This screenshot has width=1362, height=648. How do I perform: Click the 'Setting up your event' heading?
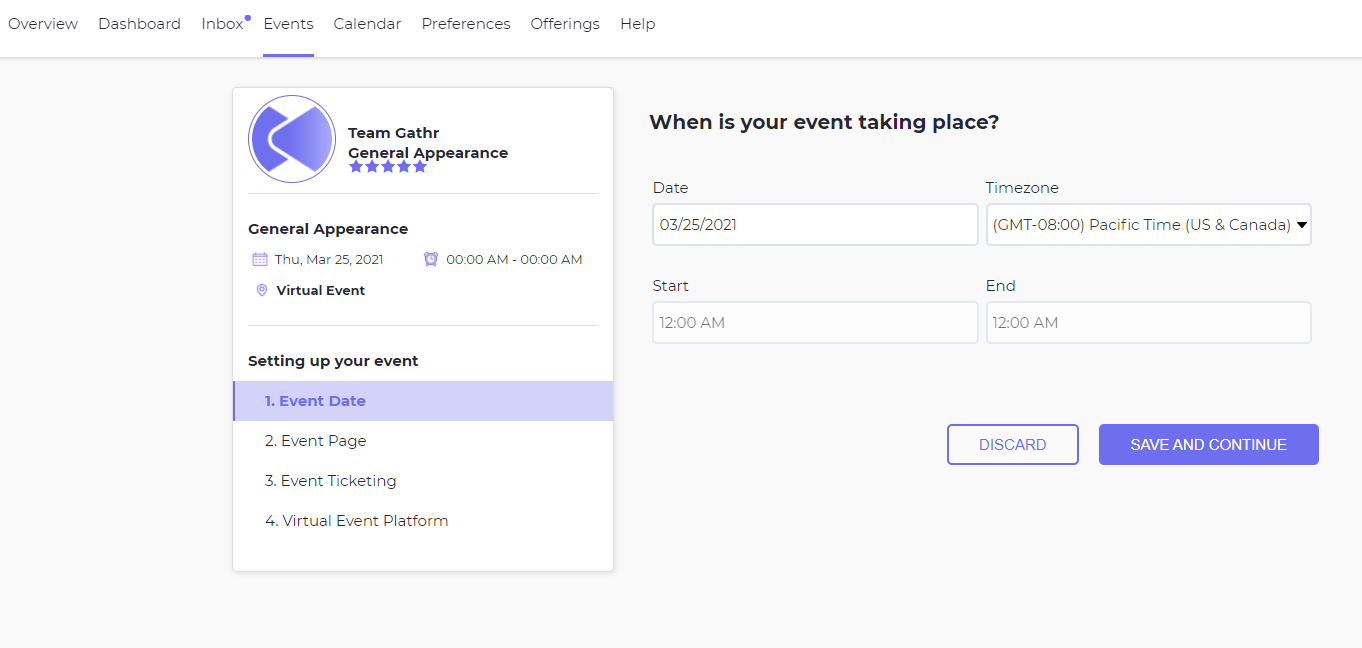[333, 361]
